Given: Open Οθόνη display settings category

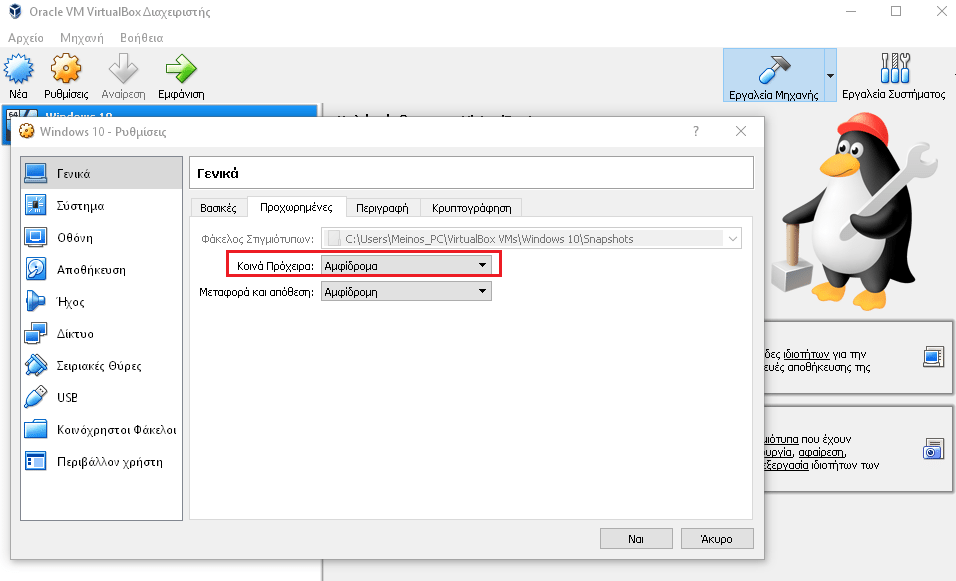Looking at the screenshot, I should point(101,237).
